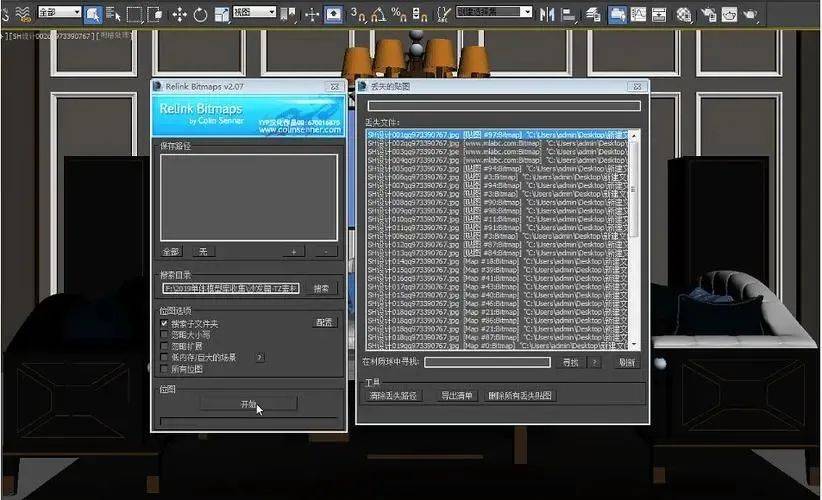Toggle the Graphite ribbon icon
Screen dimensions: 822x500
pos(617,14)
